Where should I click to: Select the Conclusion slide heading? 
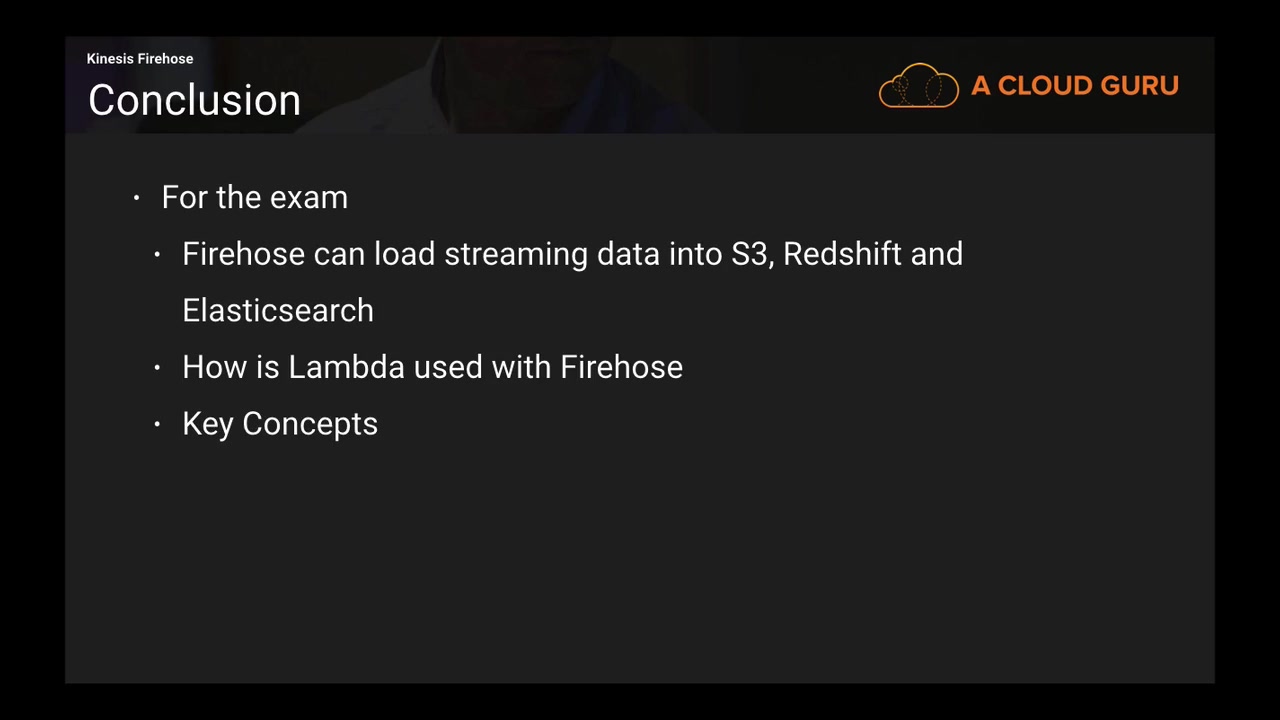194,100
